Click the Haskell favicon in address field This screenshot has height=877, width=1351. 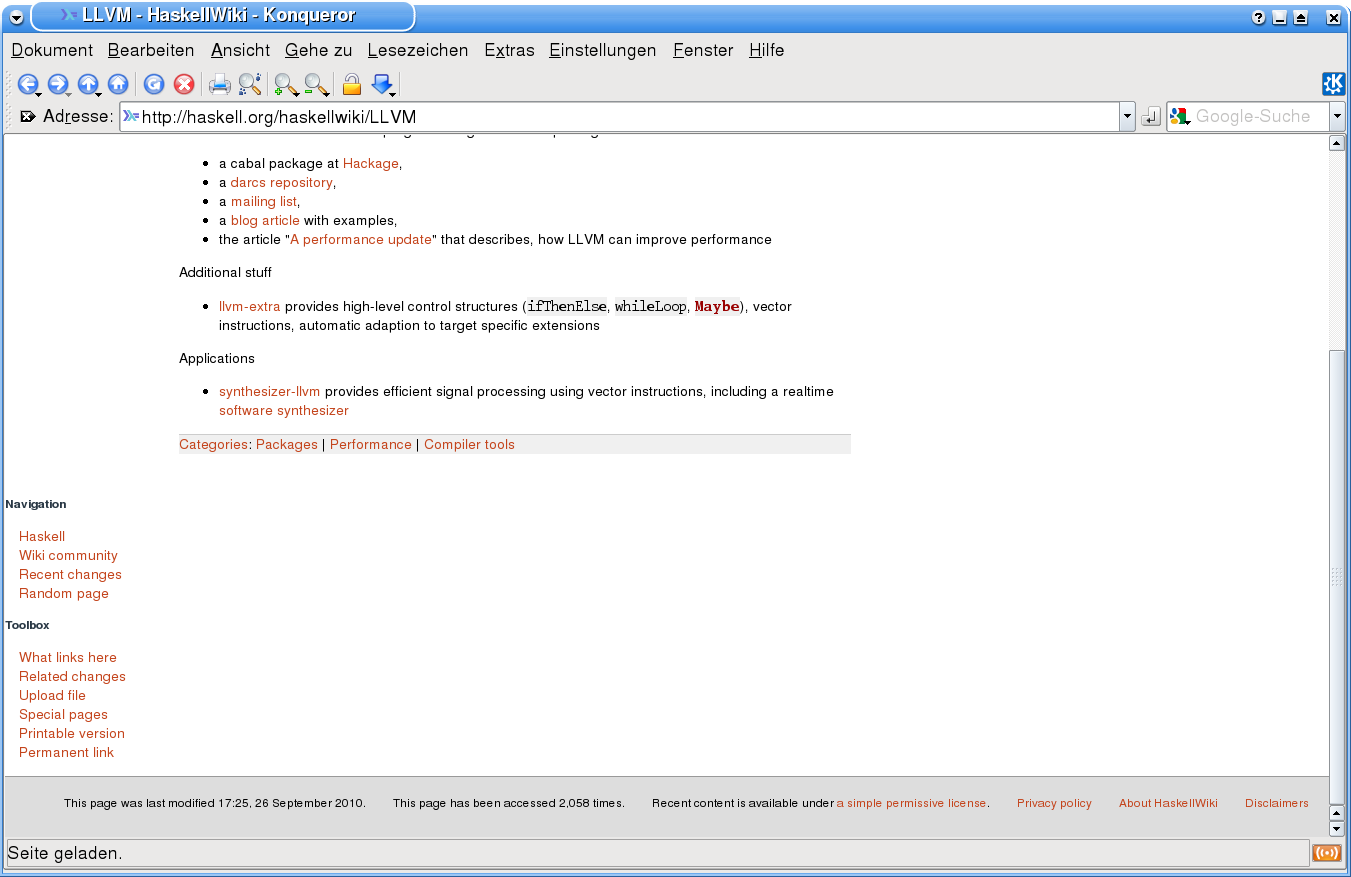click(x=131, y=117)
